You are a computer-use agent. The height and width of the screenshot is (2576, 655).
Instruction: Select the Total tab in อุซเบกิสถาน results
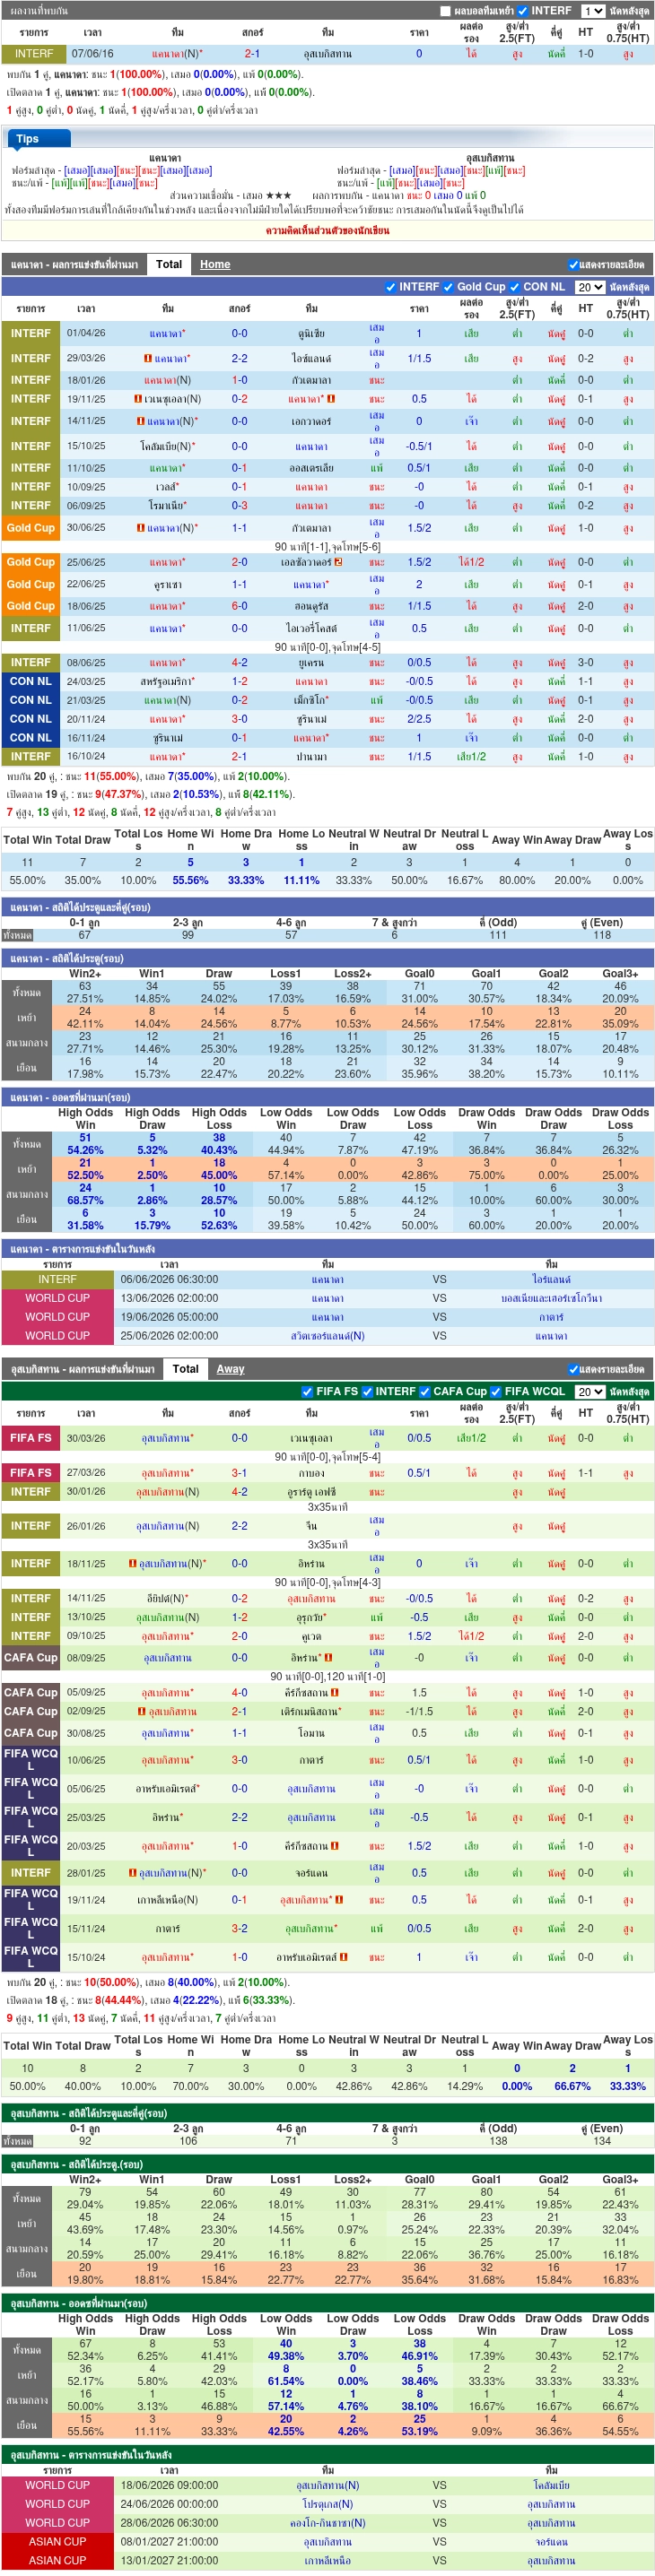[186, 1368]
